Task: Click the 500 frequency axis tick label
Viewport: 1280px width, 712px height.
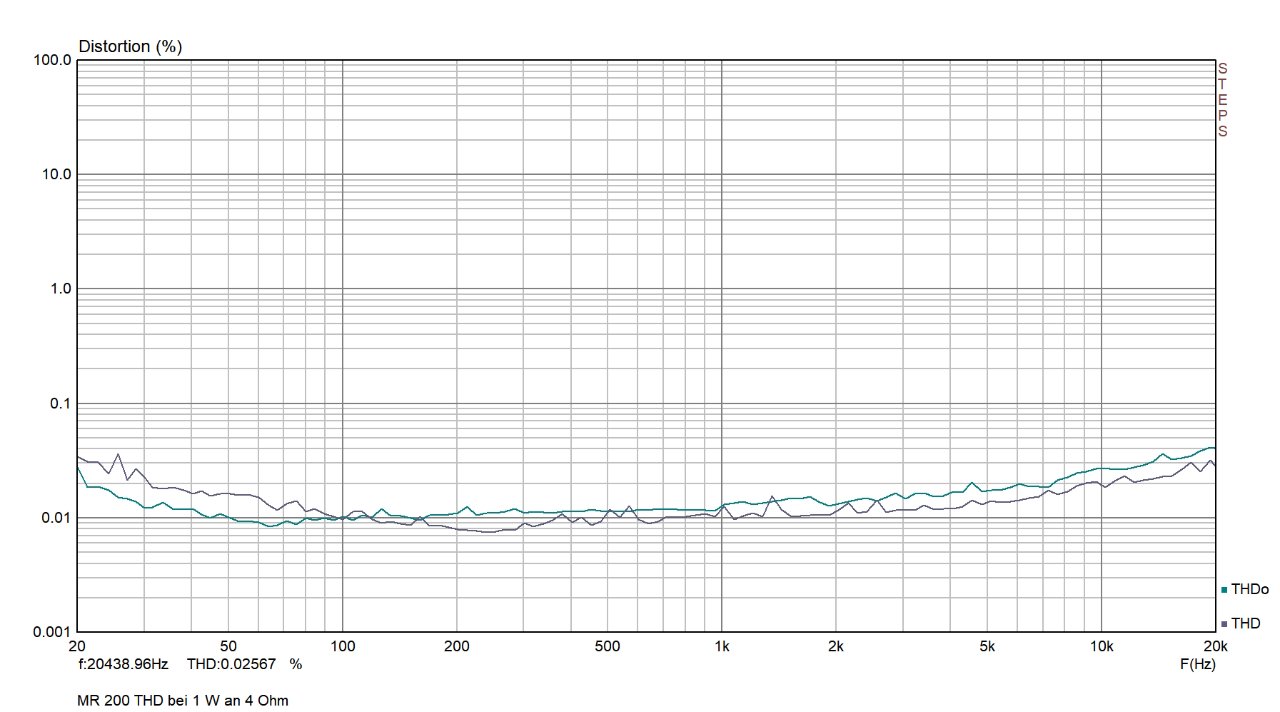Action: pyautogui.click(x=607, y=646)
